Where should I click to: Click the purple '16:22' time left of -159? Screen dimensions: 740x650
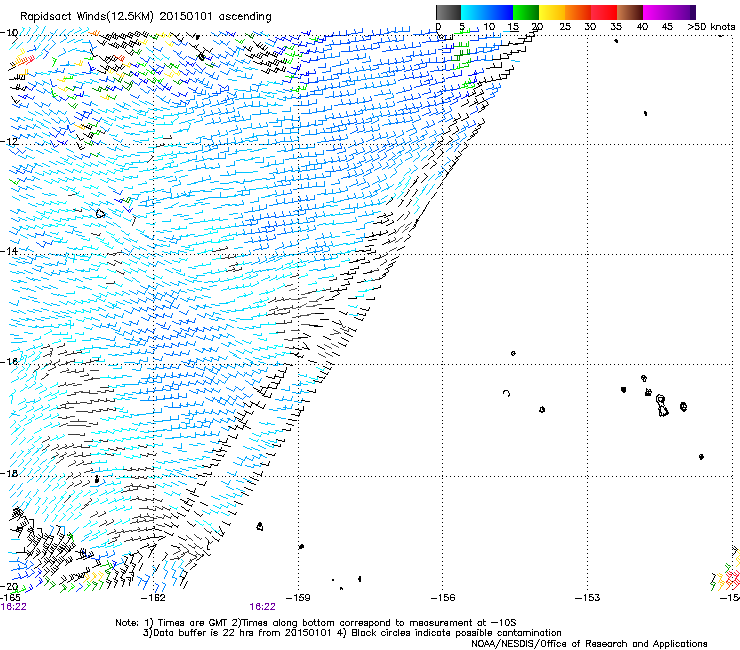pyautogui.click(x=262, y=607)
